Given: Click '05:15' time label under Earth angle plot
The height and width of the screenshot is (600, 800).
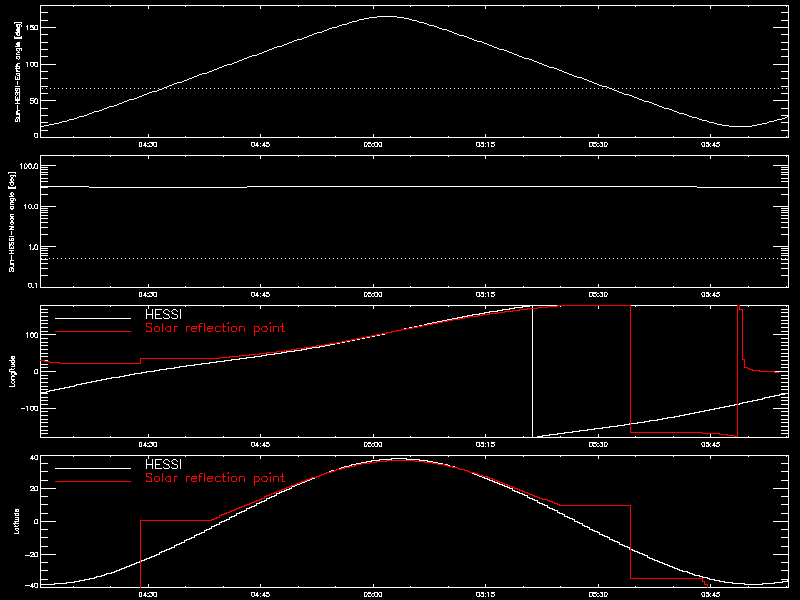Looking at the screenshot, I should pos(486,144).
